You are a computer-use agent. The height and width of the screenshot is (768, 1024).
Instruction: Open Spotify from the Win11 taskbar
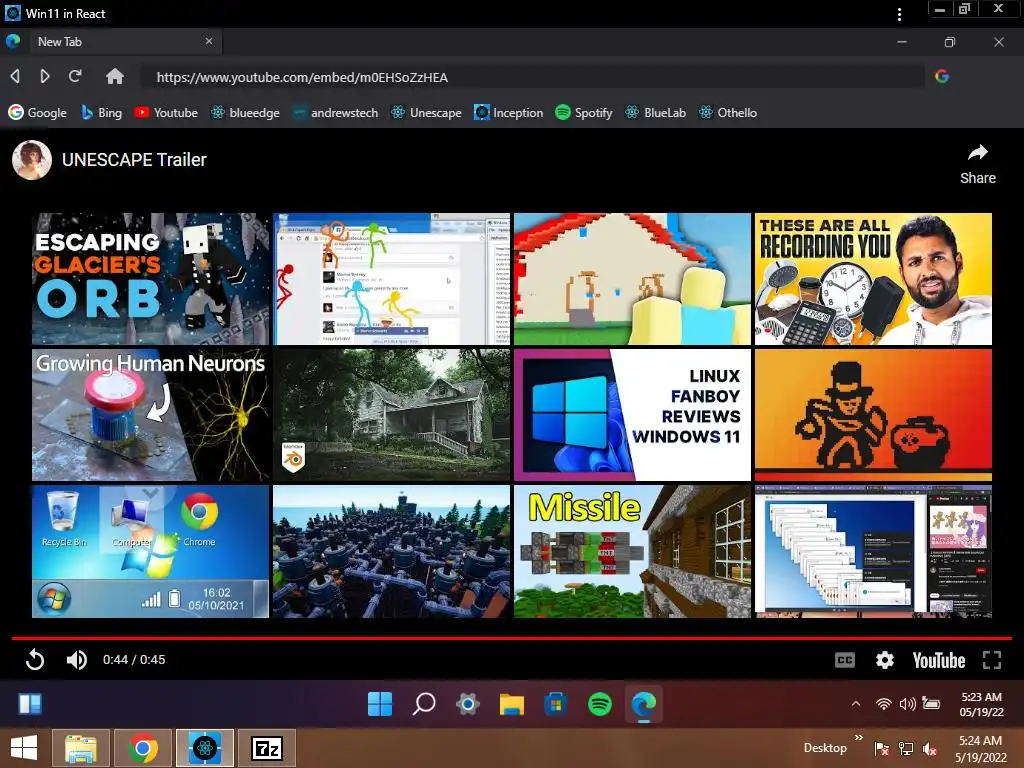(x=600, y=704)
